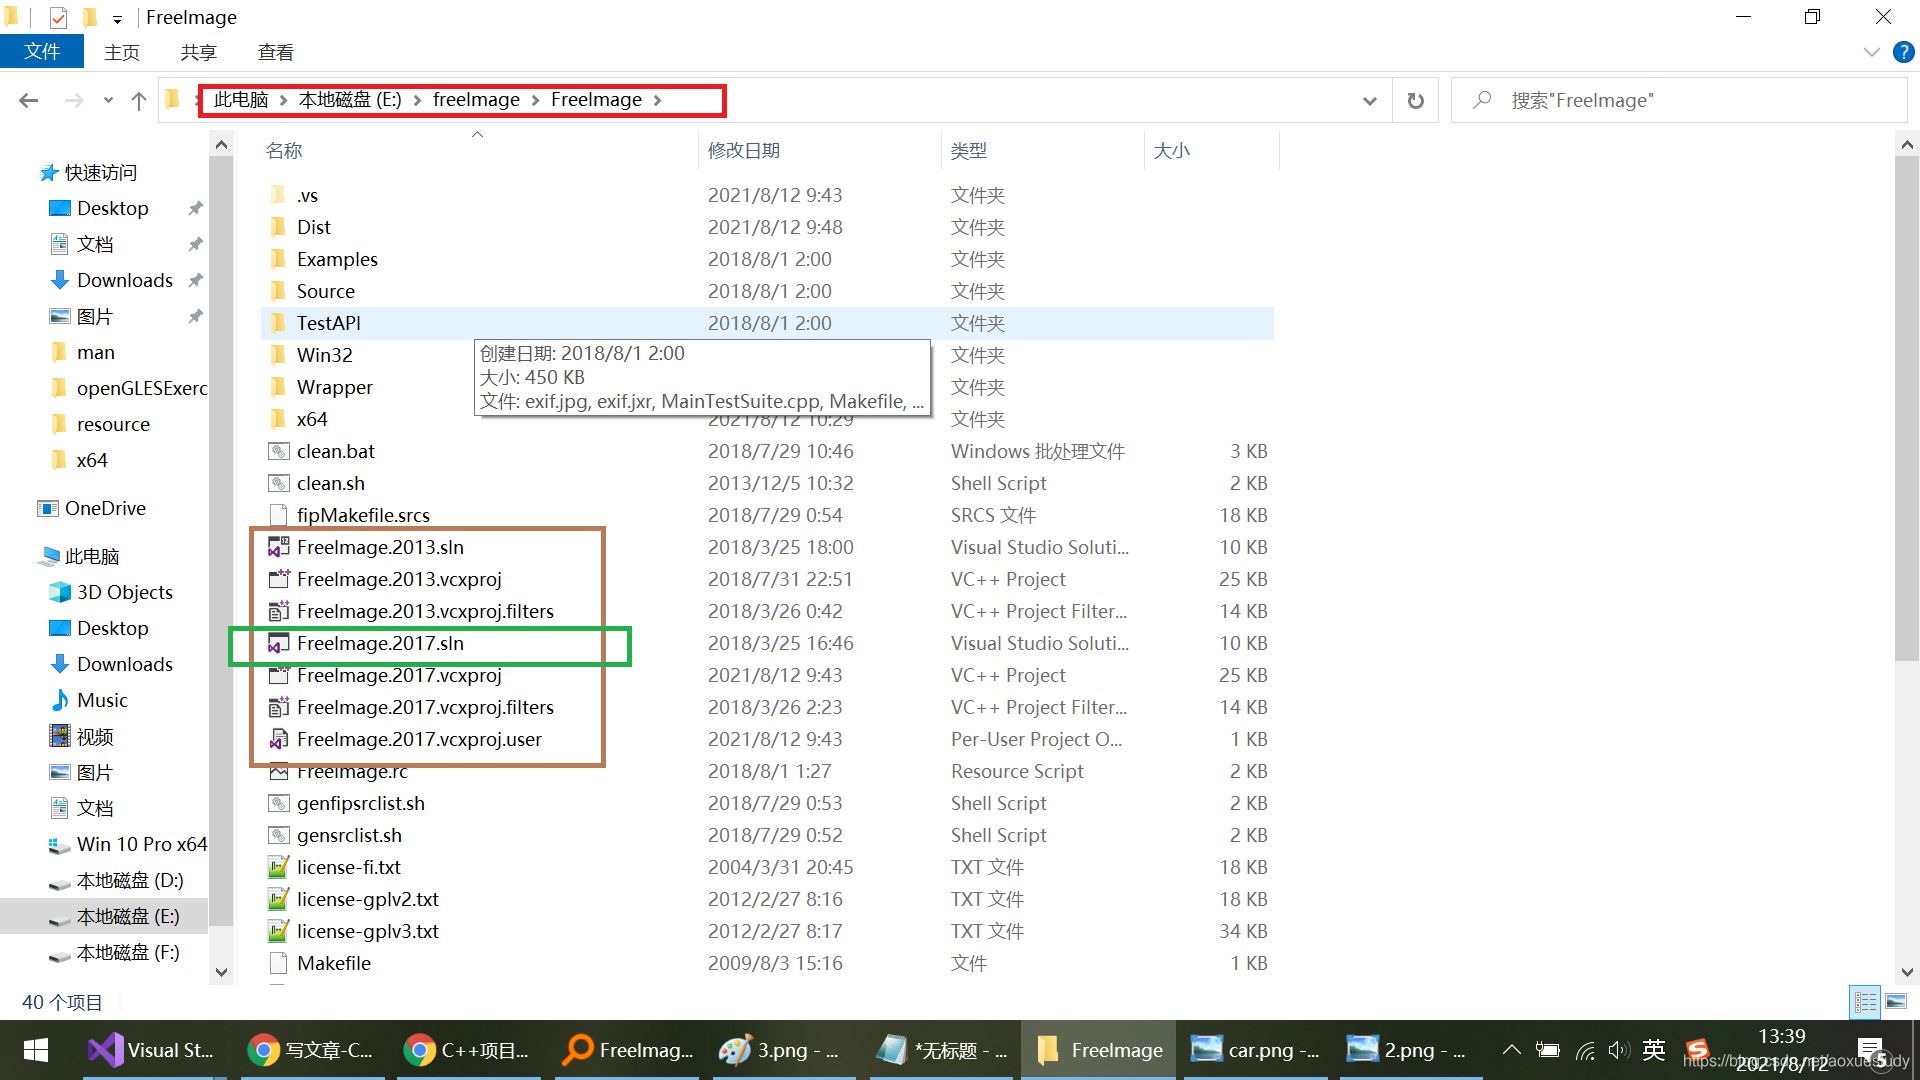Open 3D Objects in the navigation pane
1920x1080 pixels.
tap(124, 592)
